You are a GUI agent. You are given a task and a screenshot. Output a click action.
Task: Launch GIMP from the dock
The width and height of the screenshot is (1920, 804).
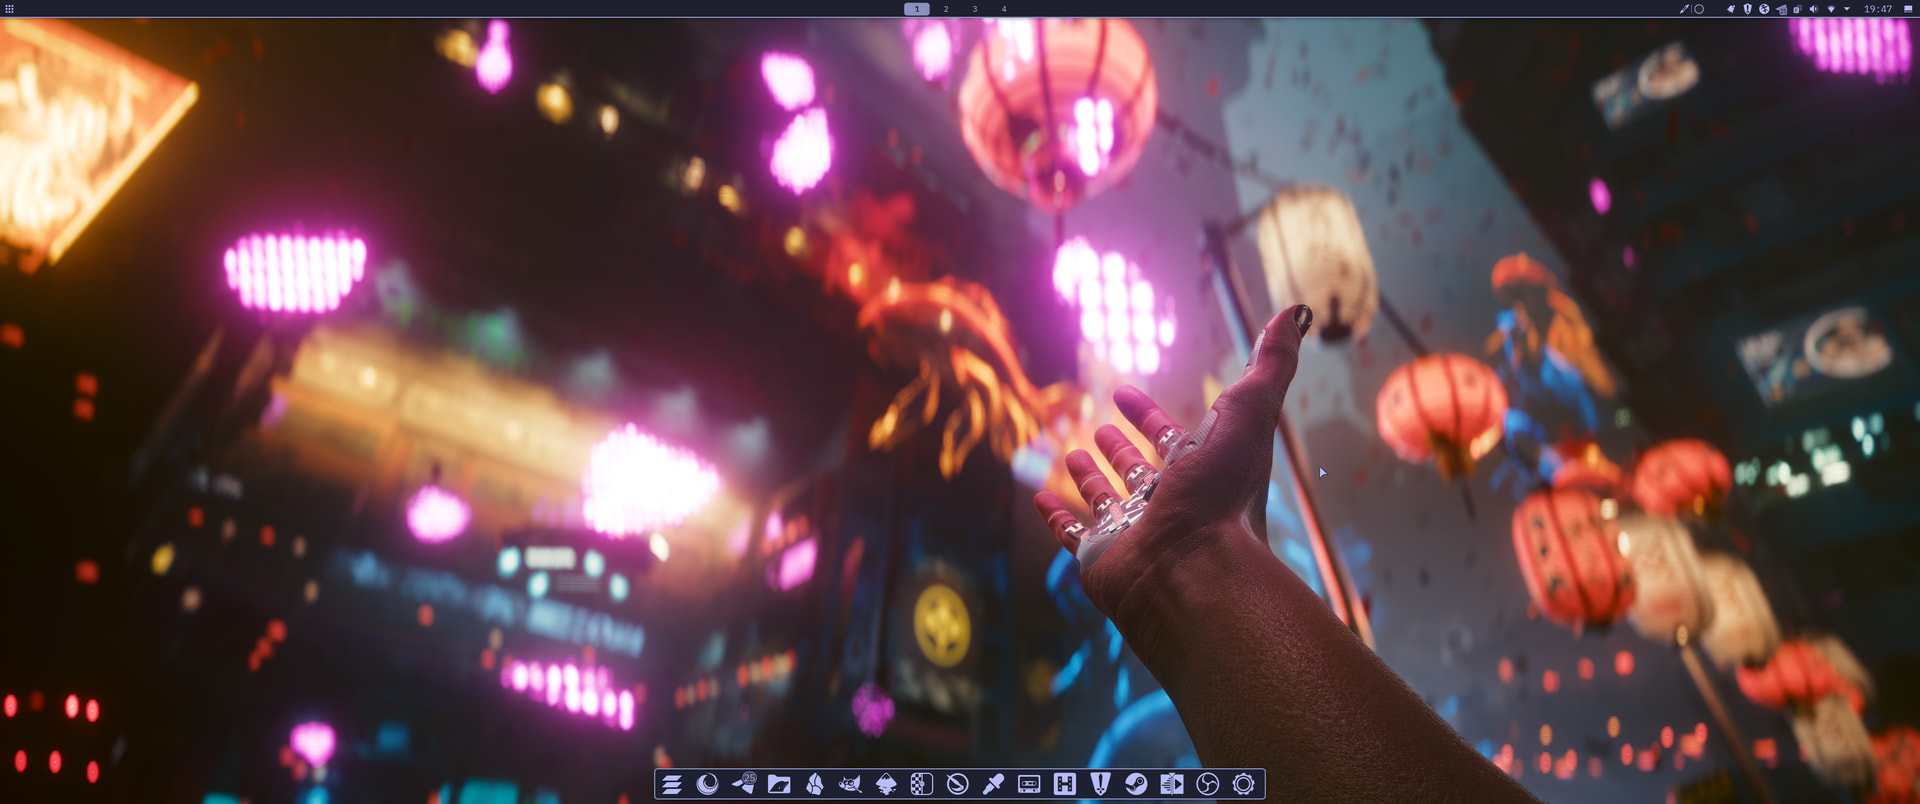coord(850,784)
